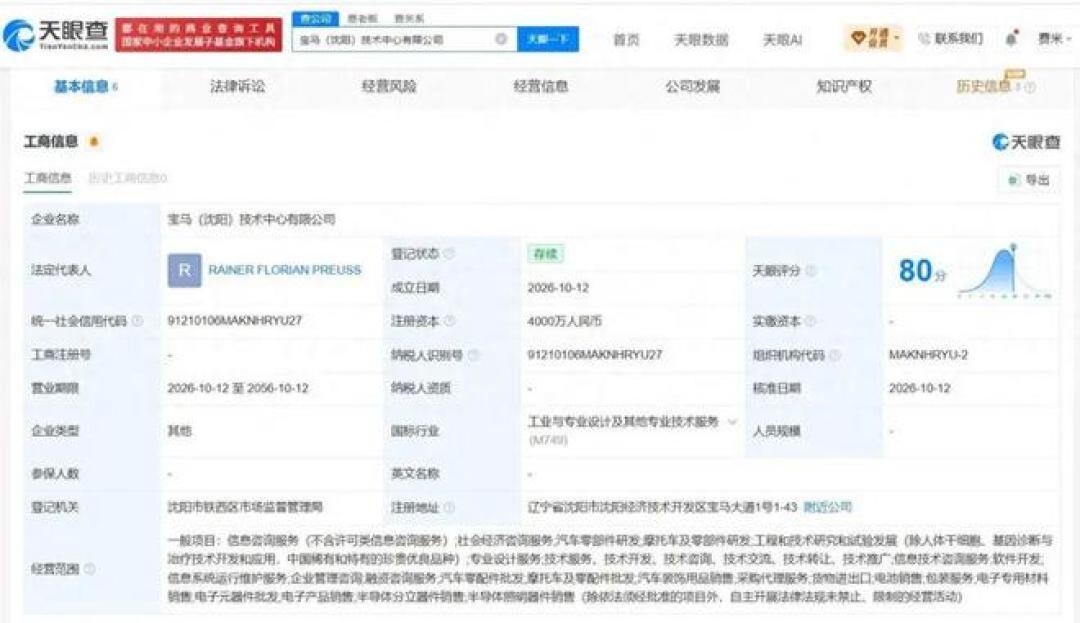Click the help icon beside 统一社会信用代码
The height and width of the screenshot is (623, 1080).
coord(137,321)
